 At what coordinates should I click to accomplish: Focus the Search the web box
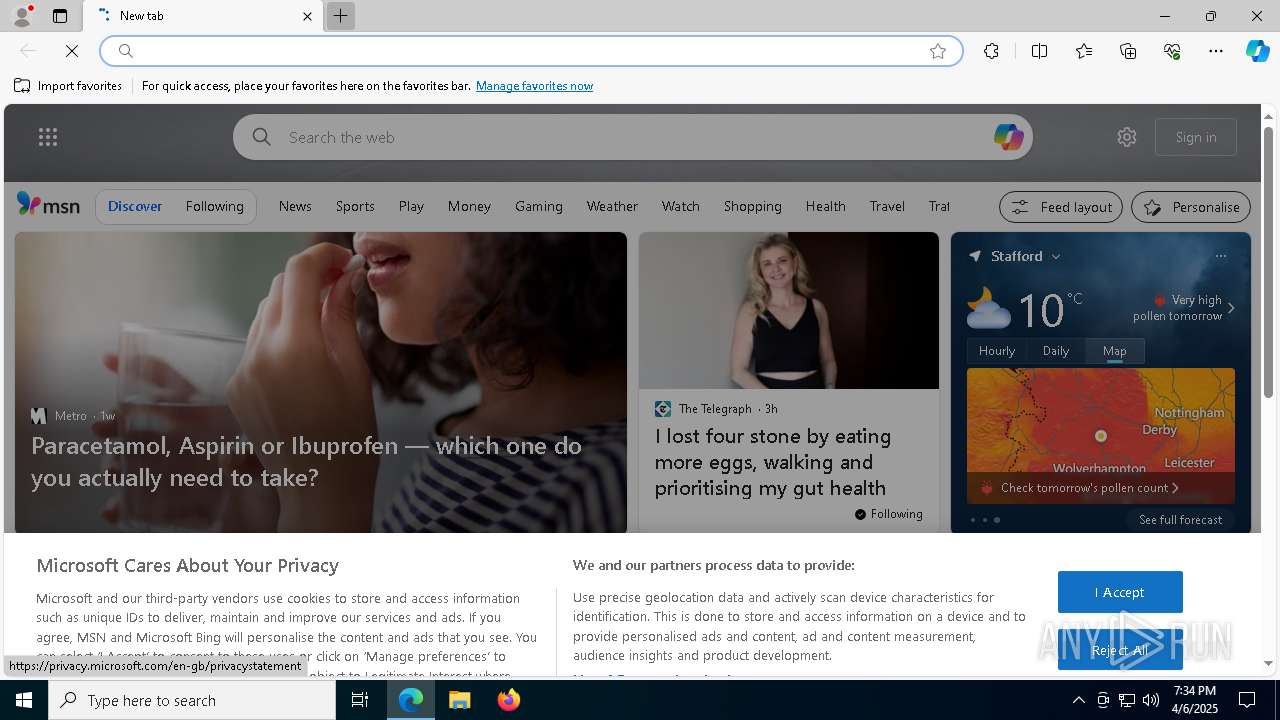pos(633,137)
